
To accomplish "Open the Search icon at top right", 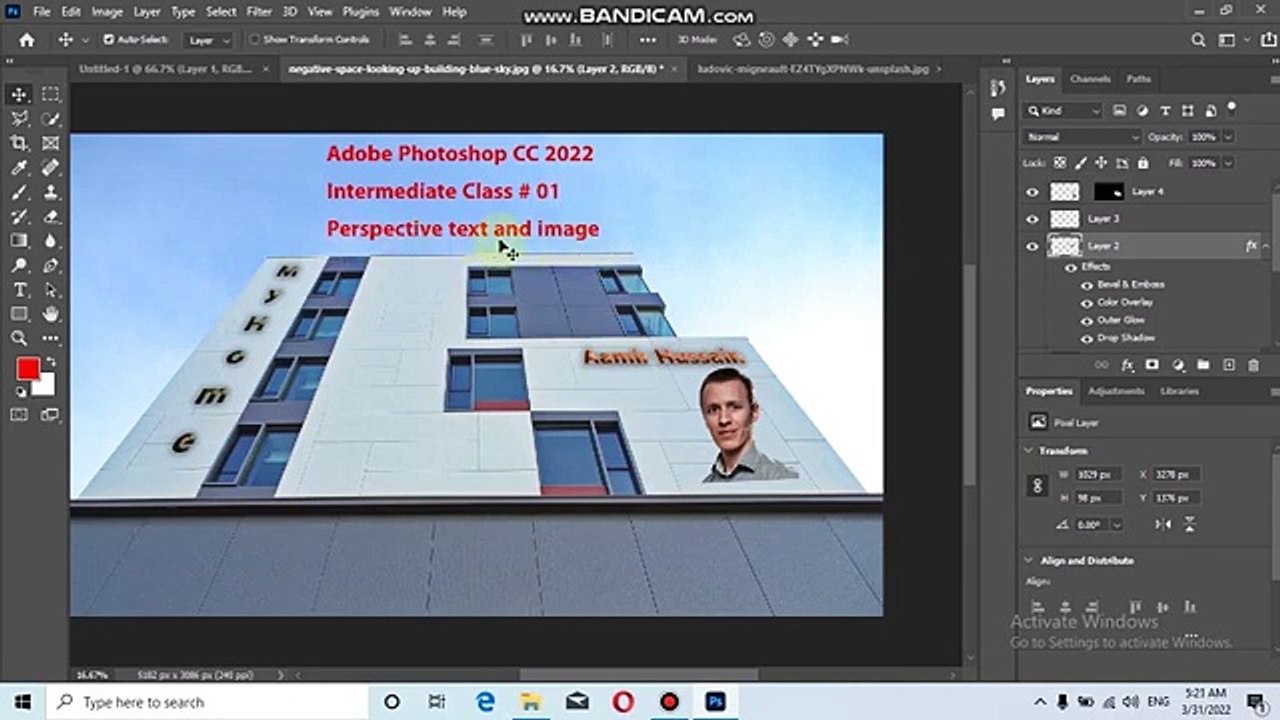I will tap(1199, 40).
